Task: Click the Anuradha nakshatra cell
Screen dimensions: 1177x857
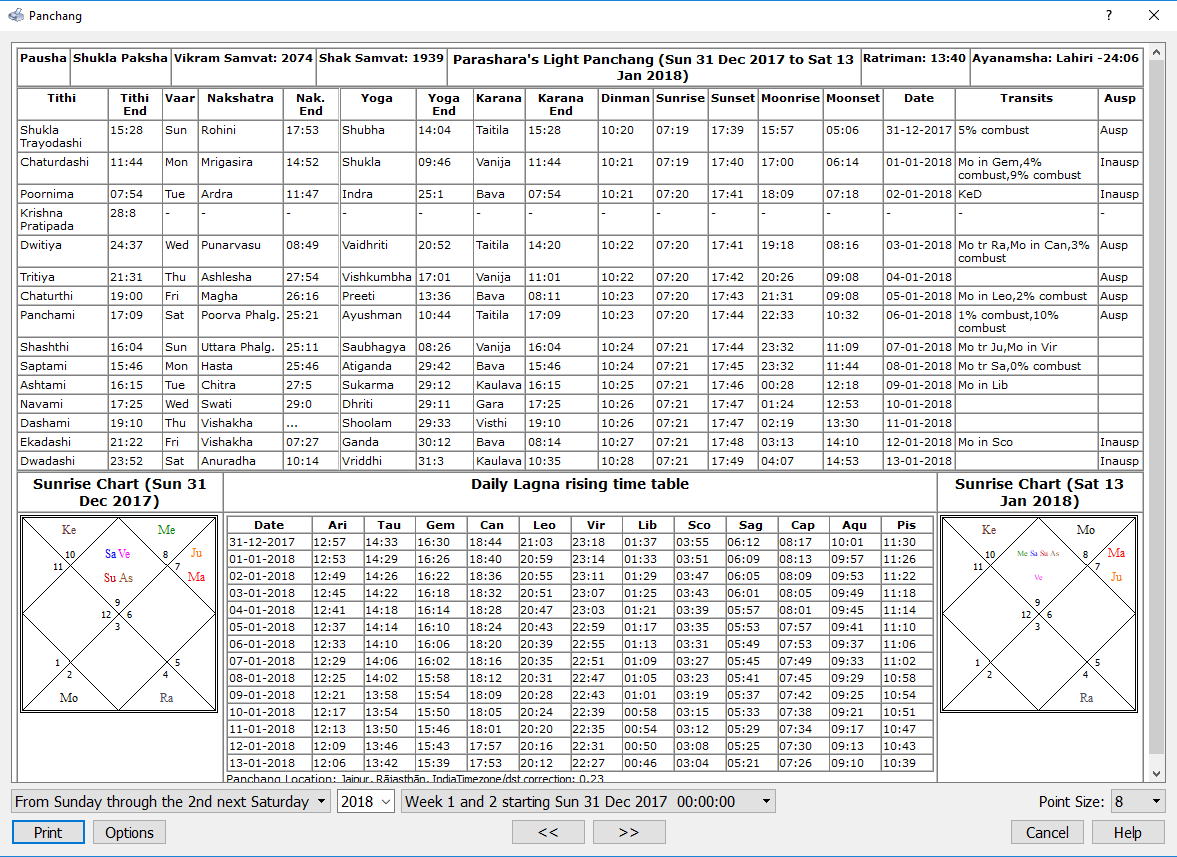Action: [x=240, y=461]
